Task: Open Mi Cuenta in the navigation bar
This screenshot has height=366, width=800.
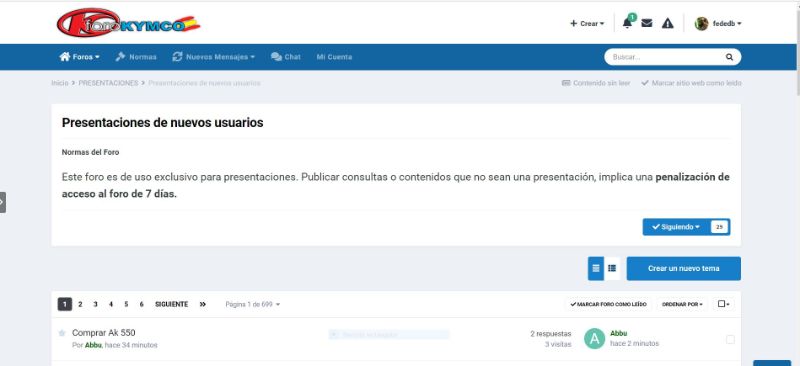Action: (x=334, y=57)
